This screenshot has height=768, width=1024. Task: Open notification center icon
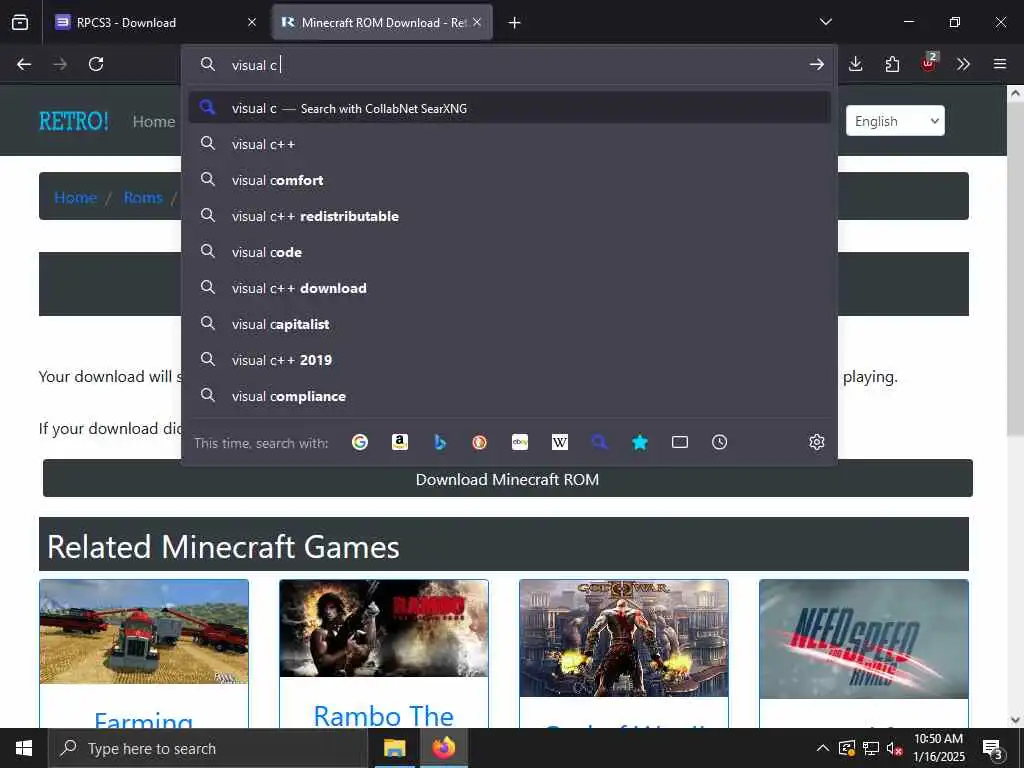pos(992,749)
